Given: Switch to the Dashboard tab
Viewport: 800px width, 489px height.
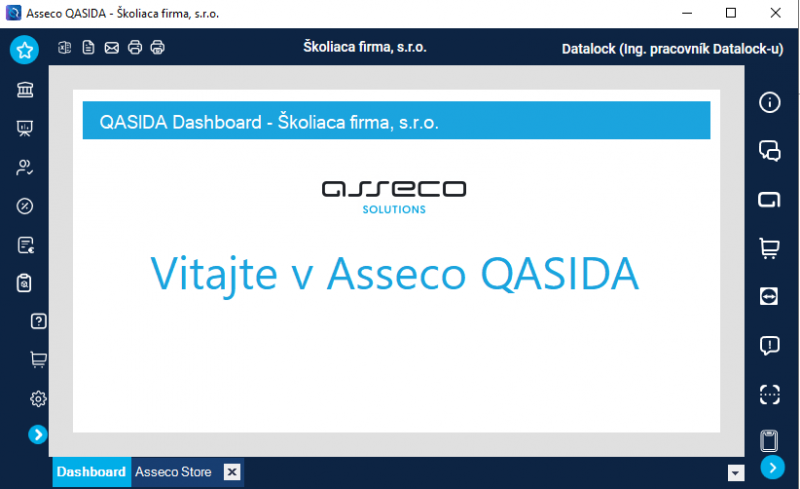Looking at the screenshot, I should tap(91, 472).
